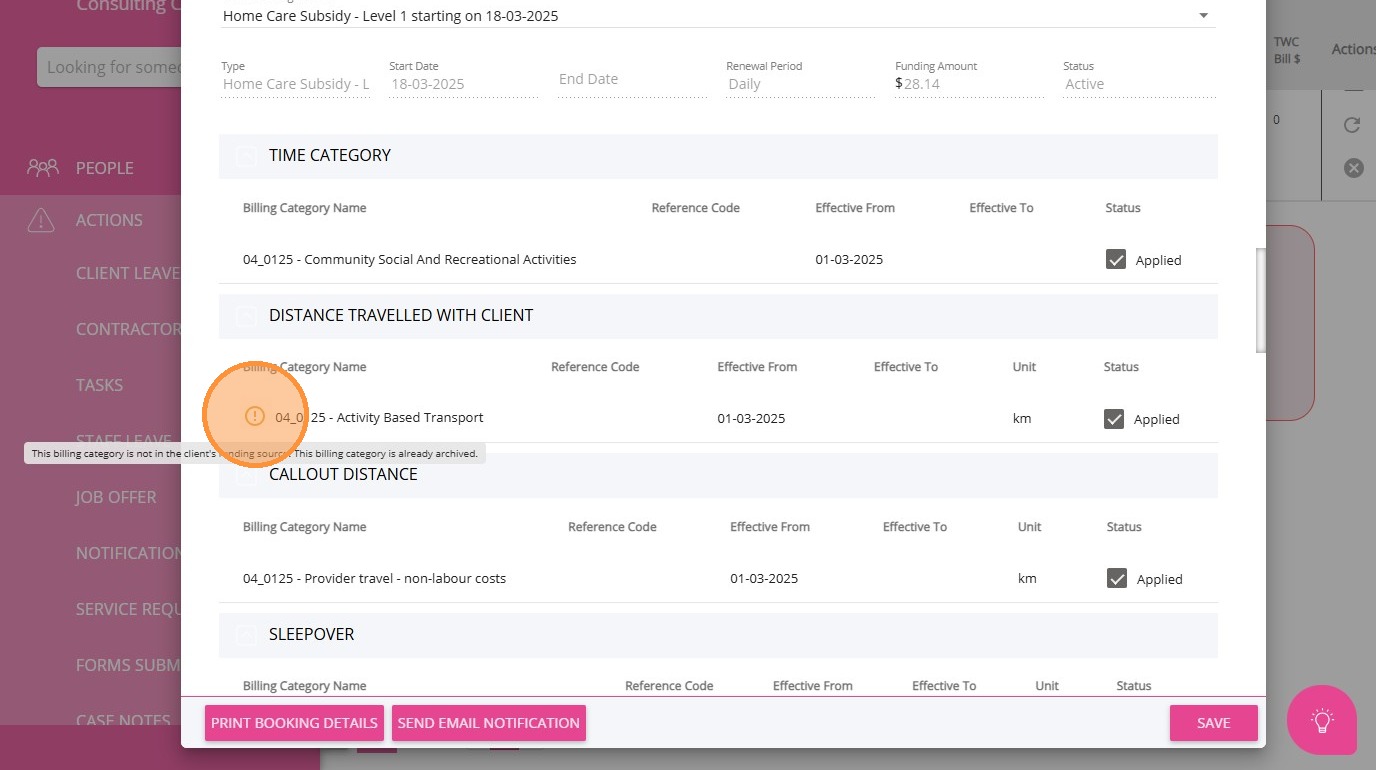Viewport: 1376px width, 770px height.
Task: Save the booking with the Save button
Action: 1213,723
